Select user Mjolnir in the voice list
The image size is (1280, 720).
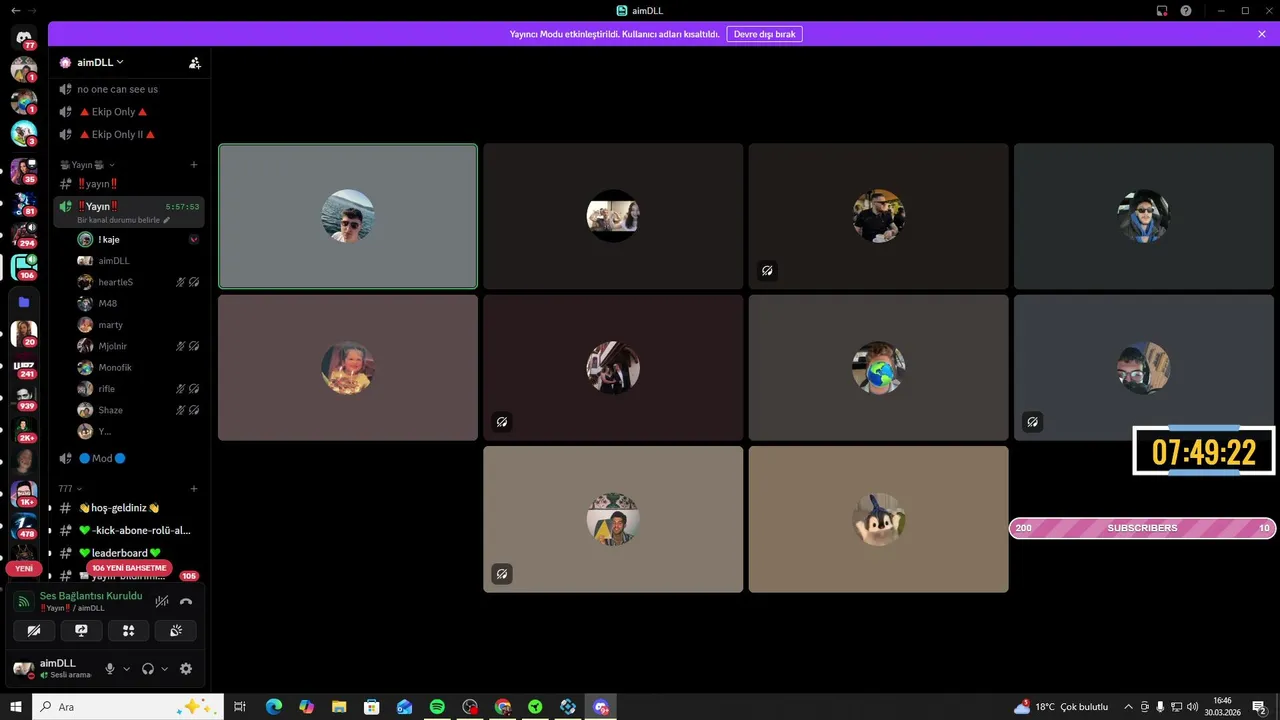tap(138, 346)
